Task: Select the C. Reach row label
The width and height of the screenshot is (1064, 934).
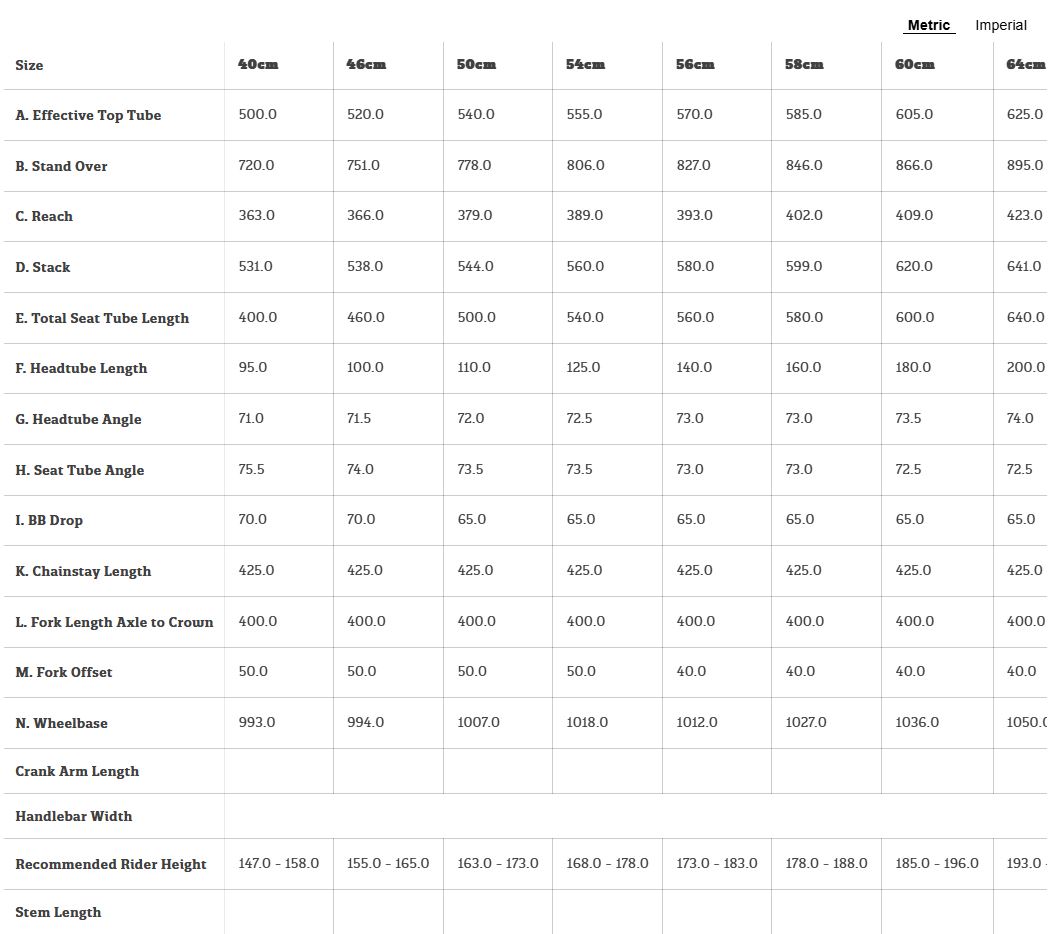Action: [44, 216]
